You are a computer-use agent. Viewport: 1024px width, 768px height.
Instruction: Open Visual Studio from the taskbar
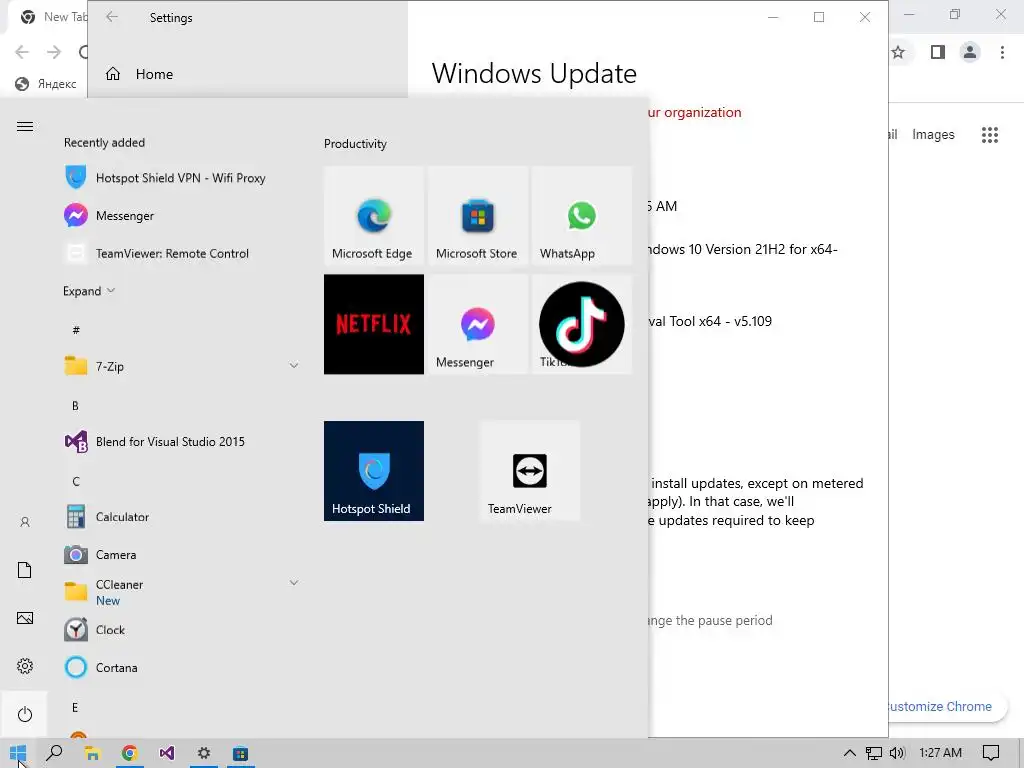point(167,753)
